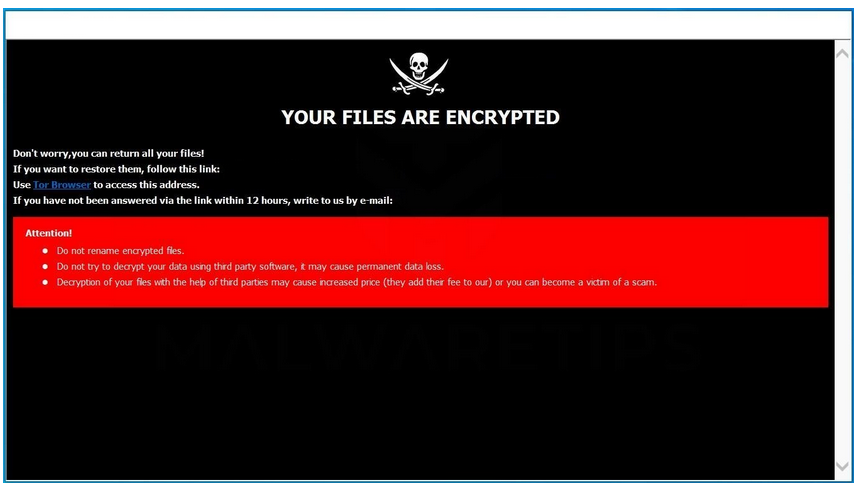Click the bullet dot before 'Do not rename'
This screenshot has width=854, height=483.
tap(45, 251)
